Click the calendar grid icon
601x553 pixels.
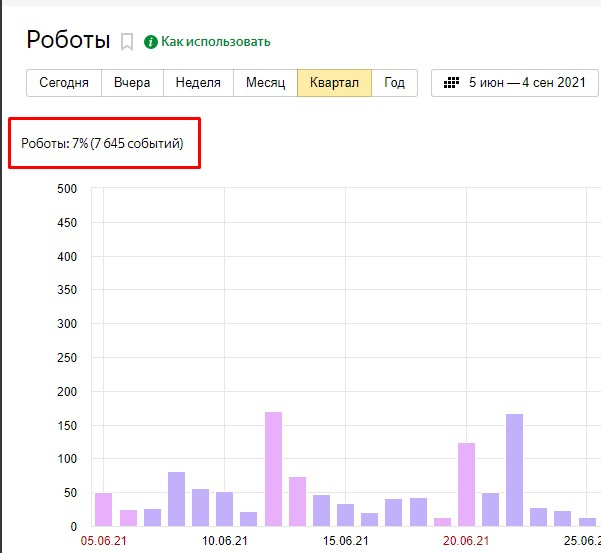[x=451, y=83]
